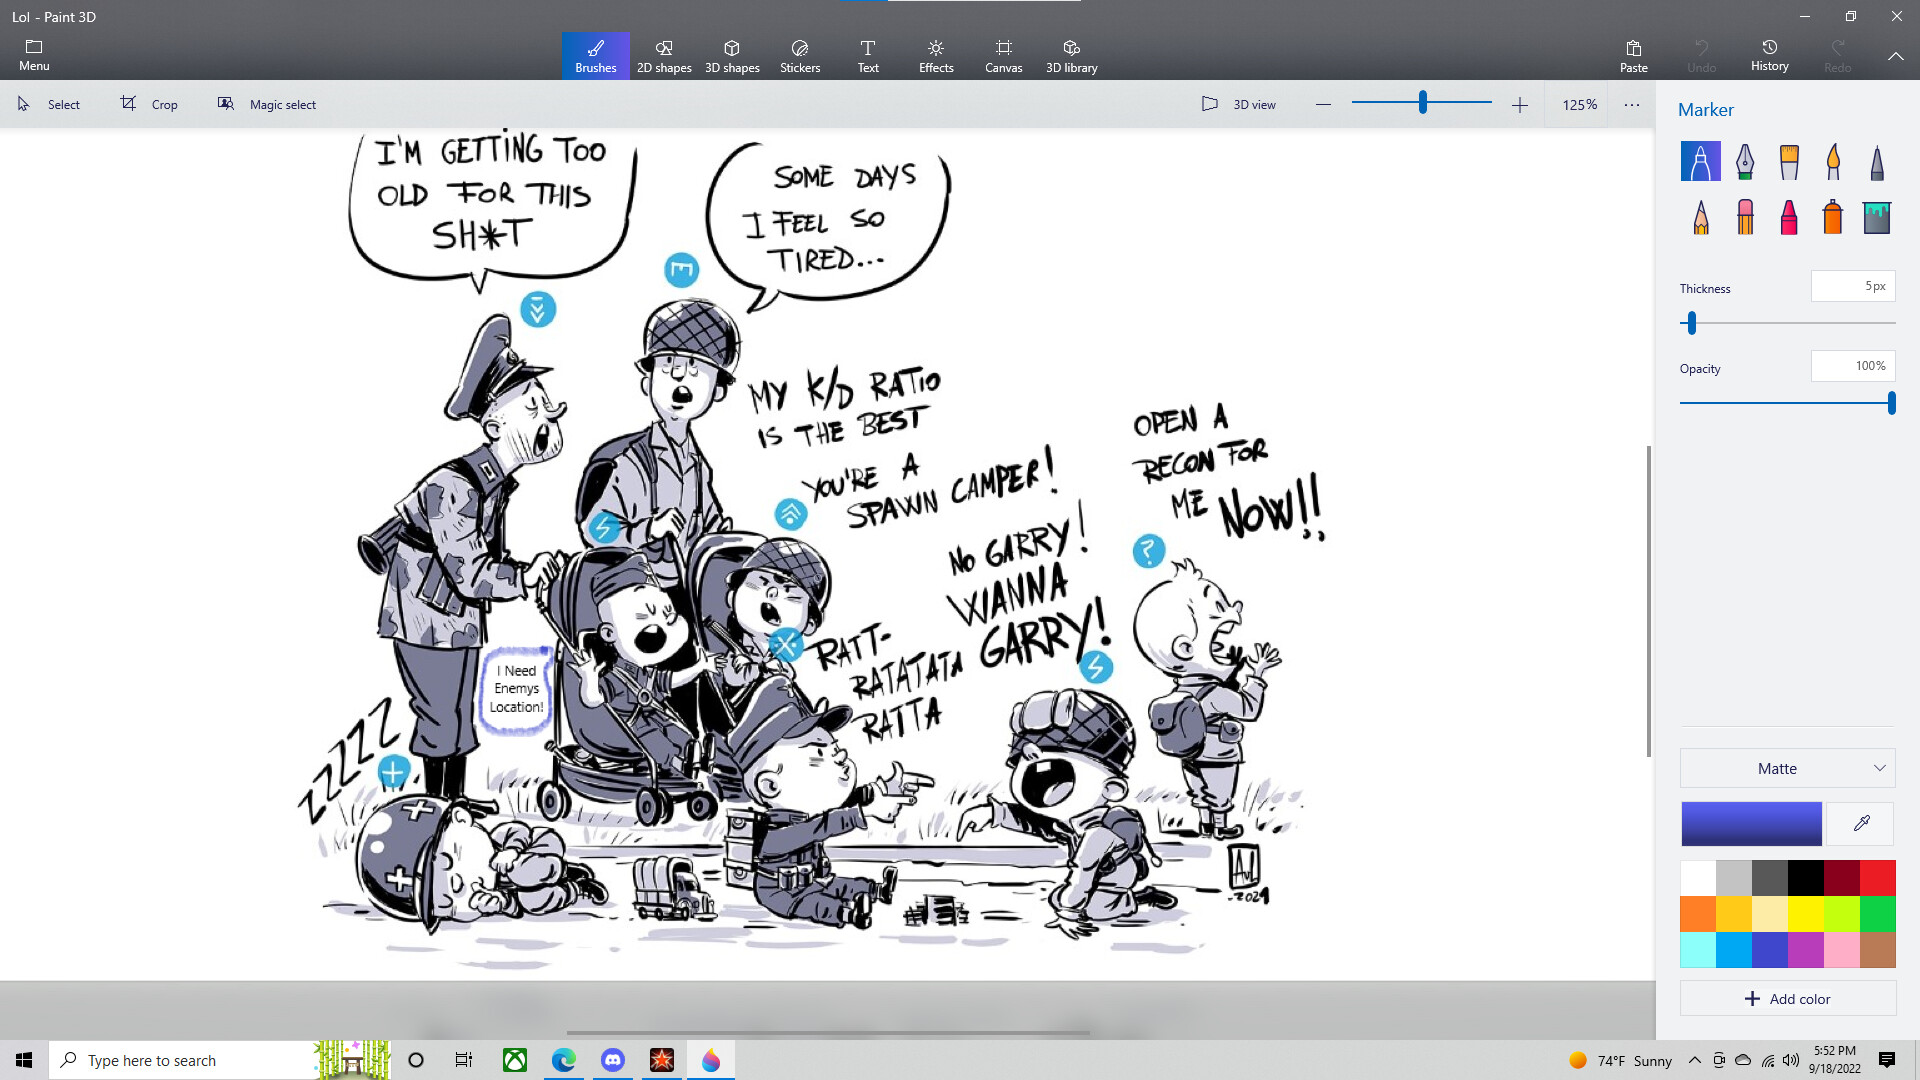Open Xbox app from taskbar
1920x1080 pixels.
(515, 1060)
